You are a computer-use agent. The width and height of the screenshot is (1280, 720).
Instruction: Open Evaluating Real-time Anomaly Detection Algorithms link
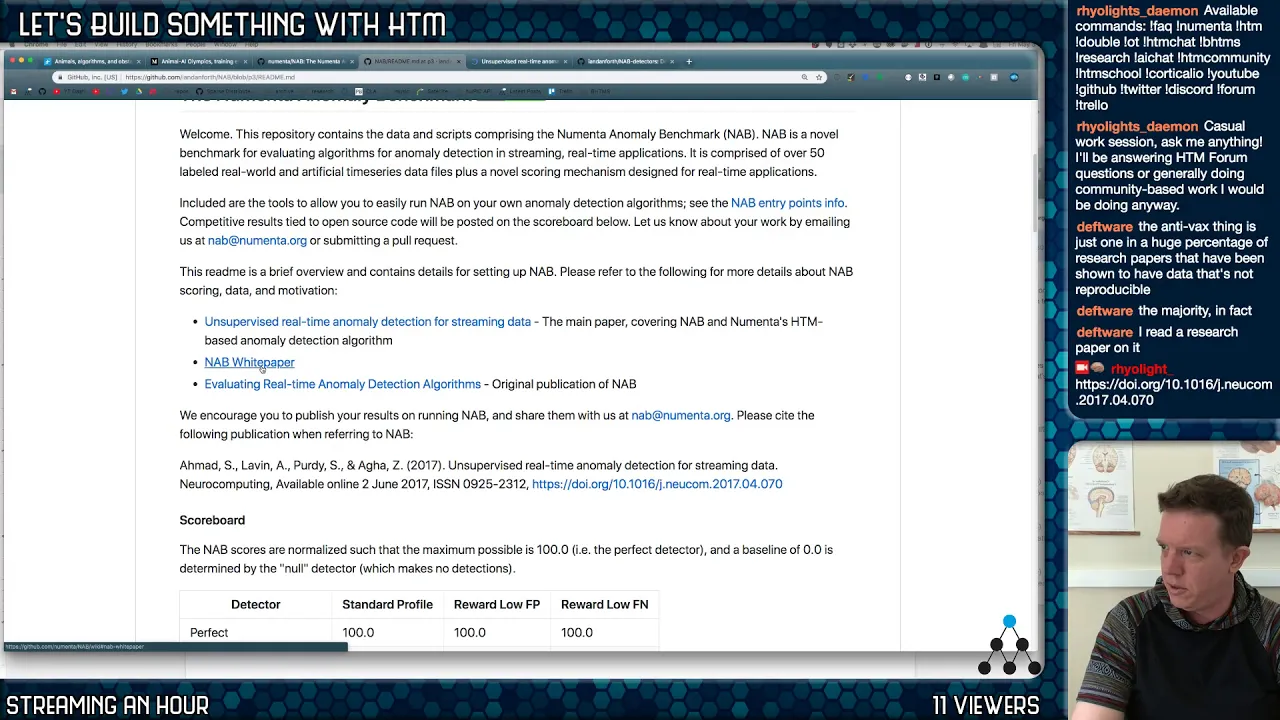342,384
